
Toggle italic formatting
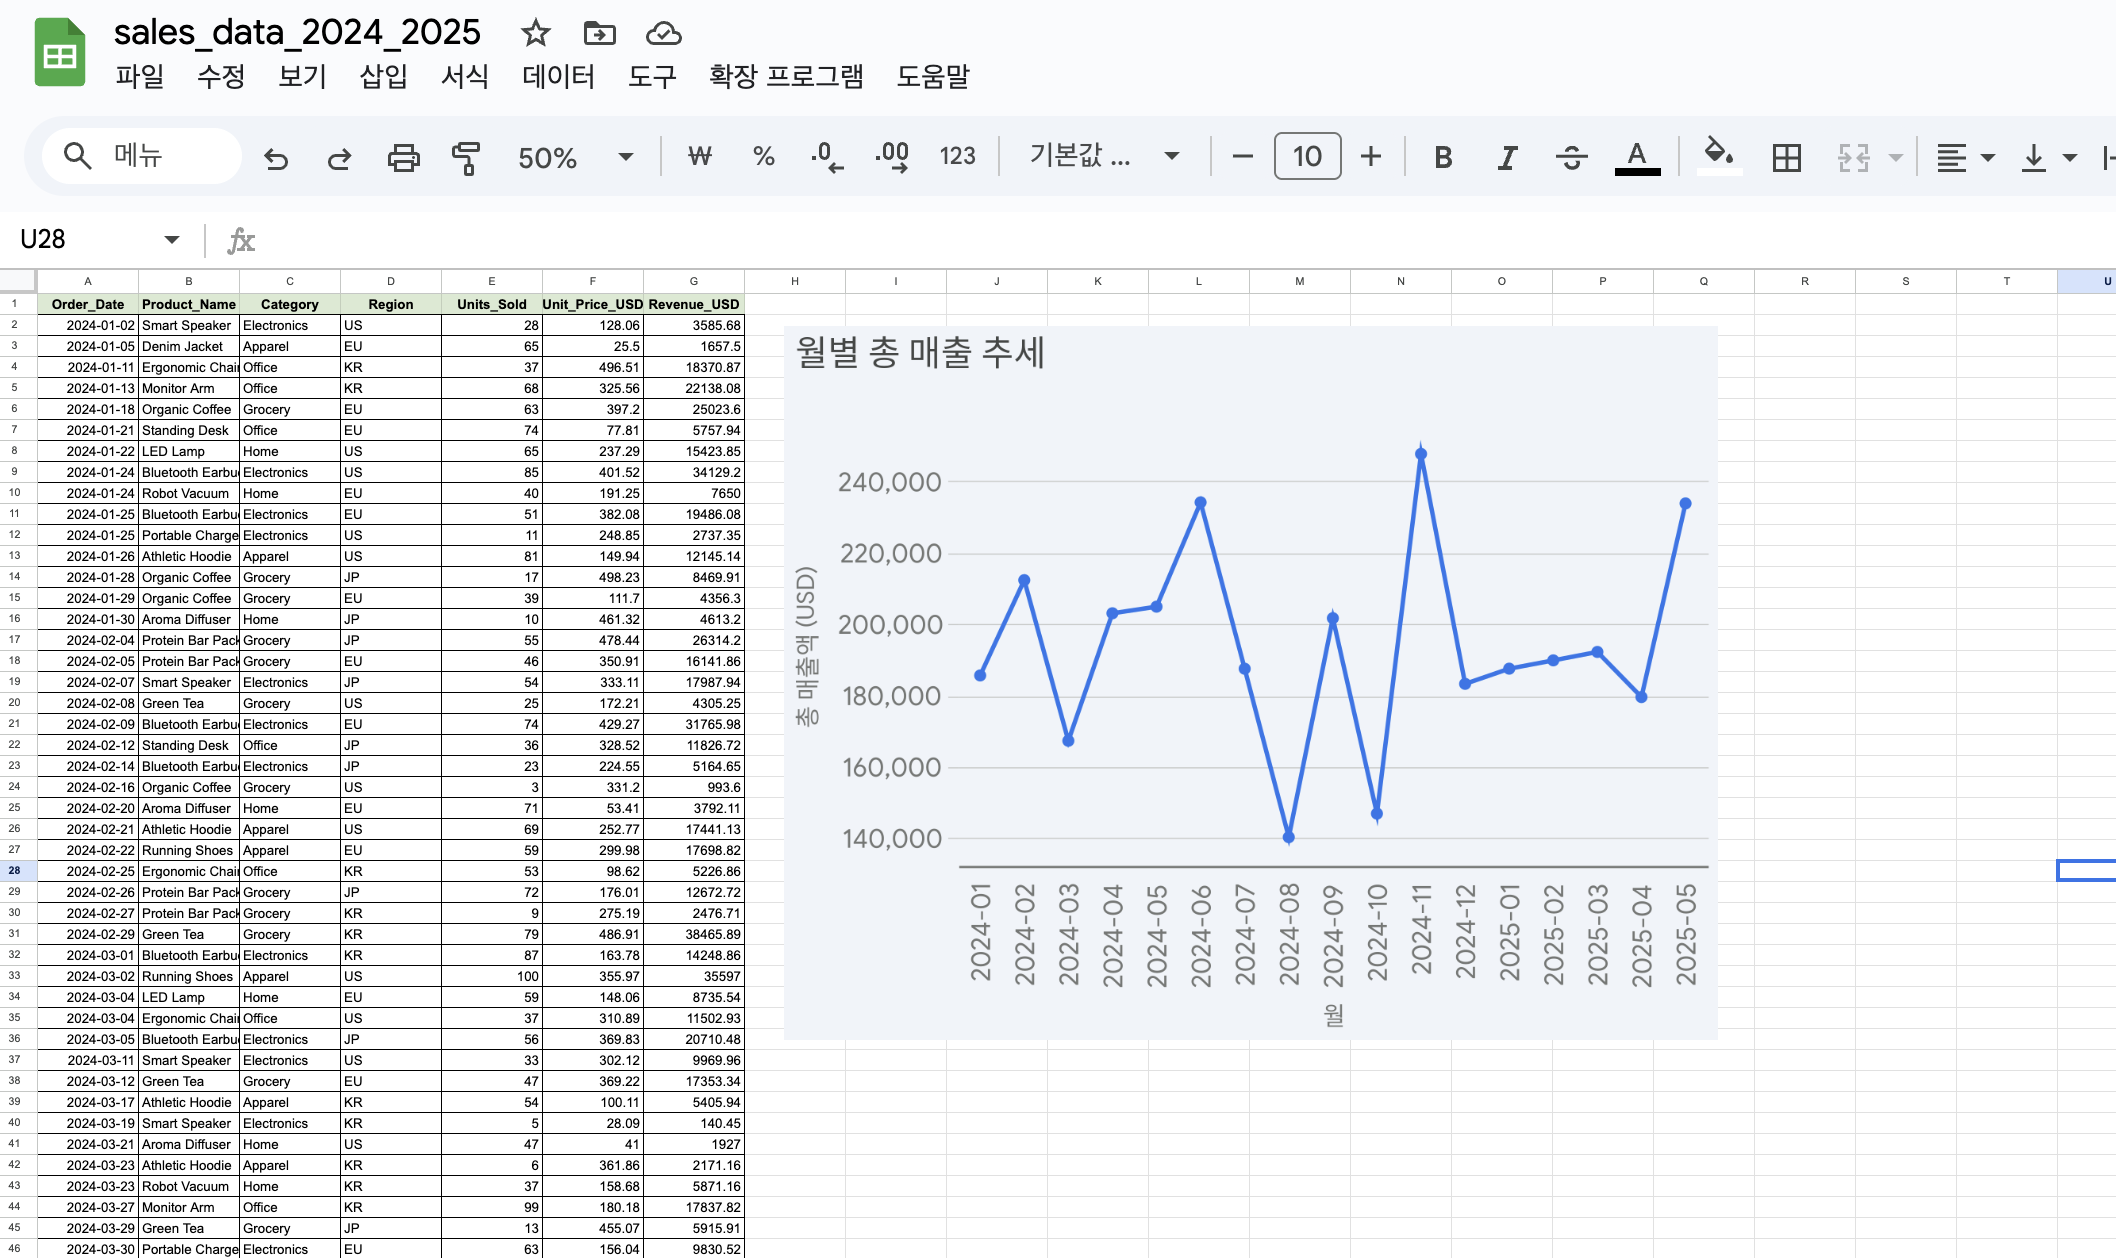[x=1507, y=157]
